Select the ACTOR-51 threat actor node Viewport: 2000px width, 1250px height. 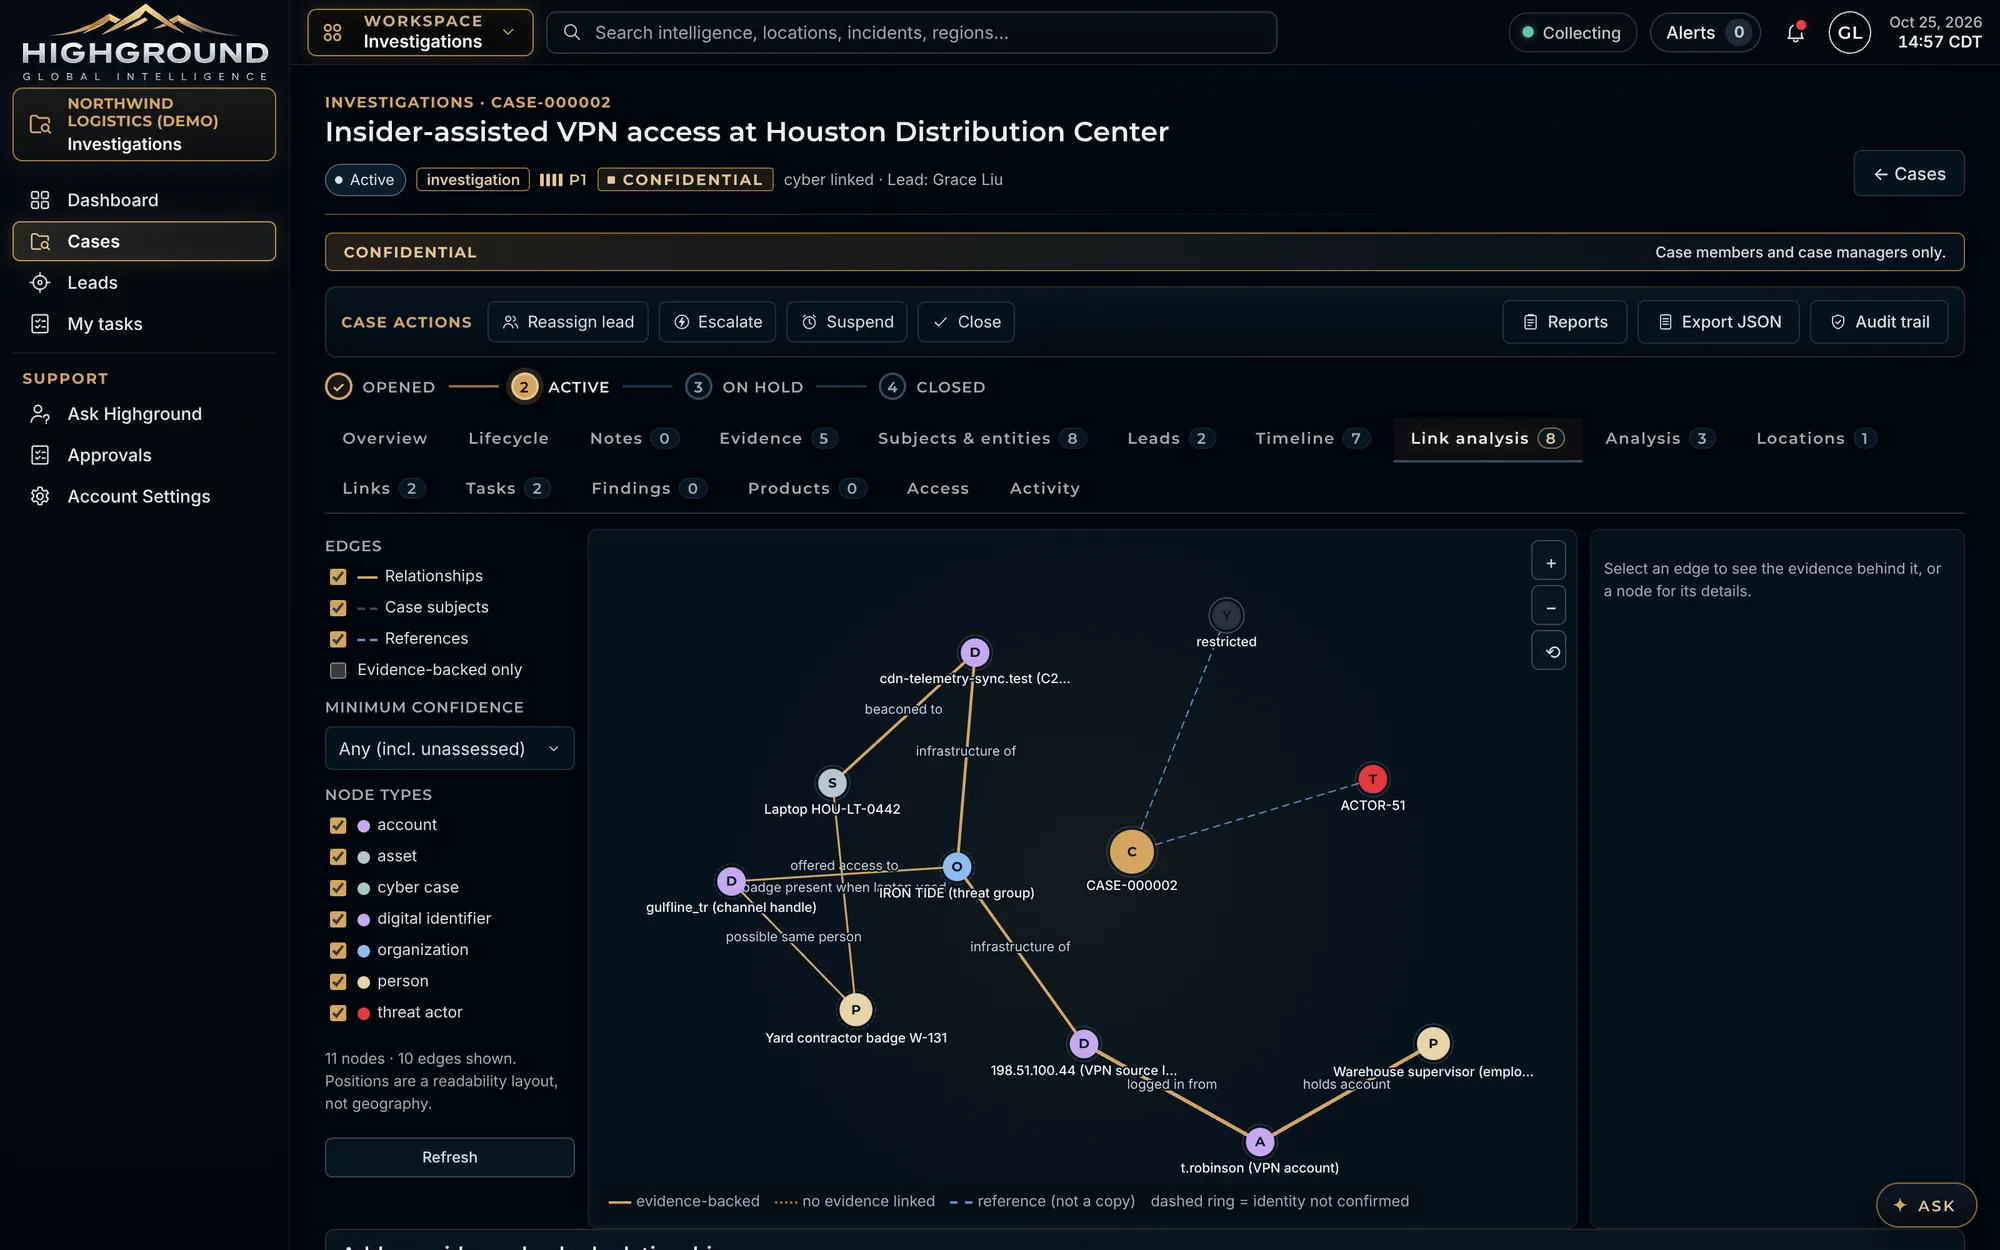coord(1372,779)
